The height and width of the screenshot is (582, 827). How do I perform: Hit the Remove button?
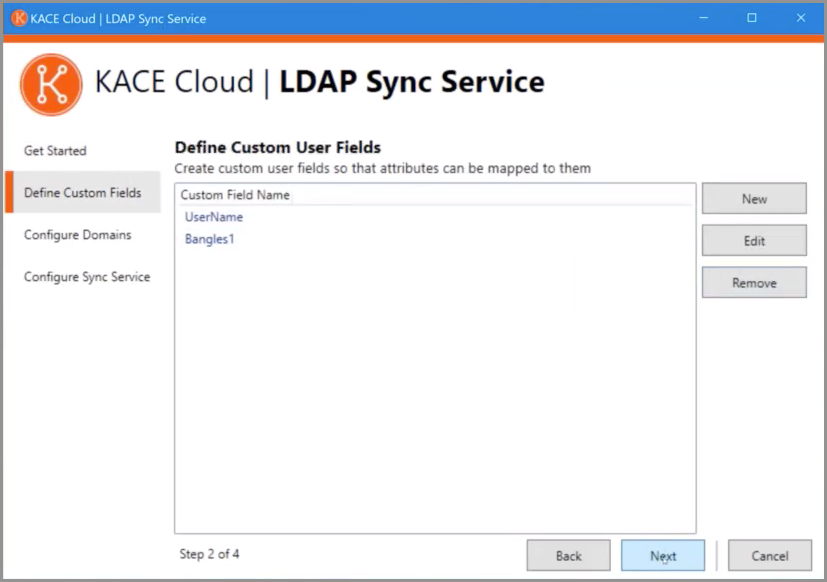[x=754, y=283]
